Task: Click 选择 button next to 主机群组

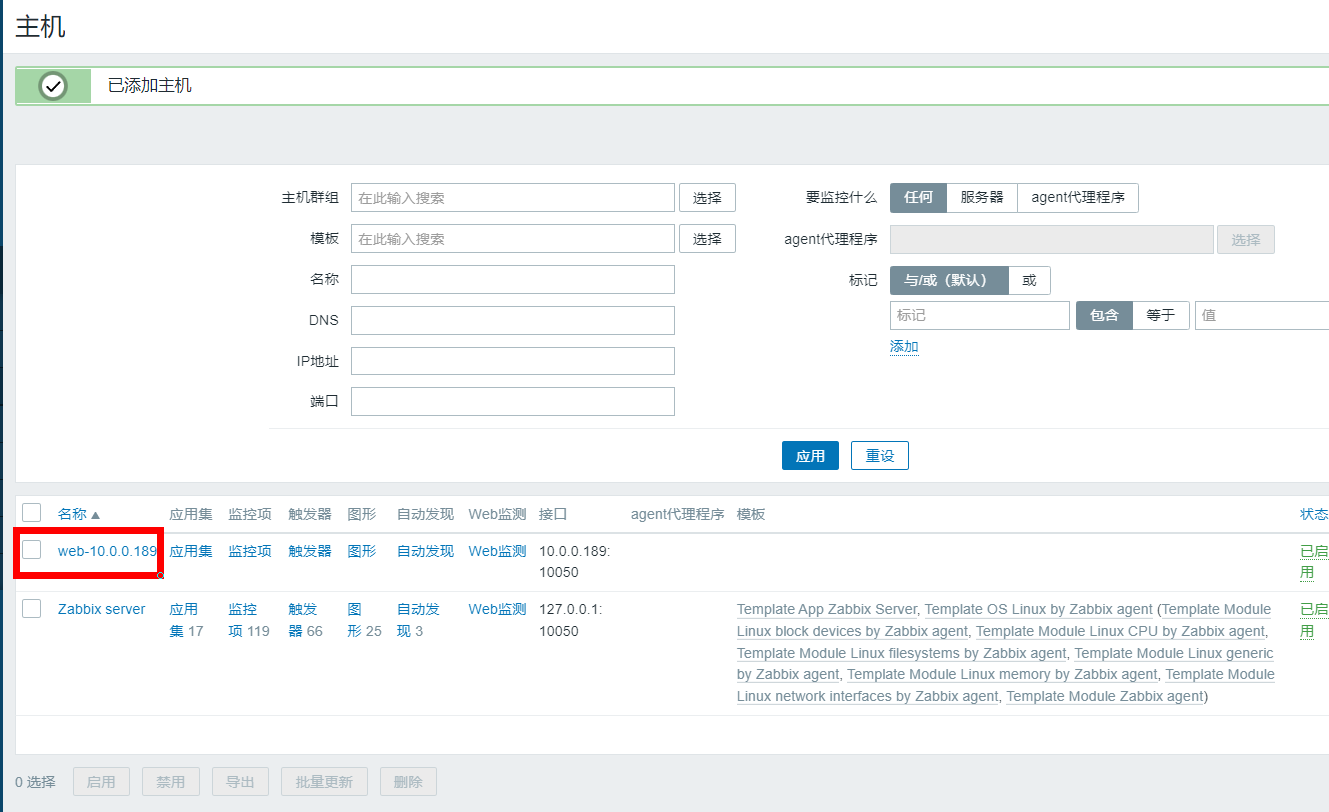Action: coord(707,198)
